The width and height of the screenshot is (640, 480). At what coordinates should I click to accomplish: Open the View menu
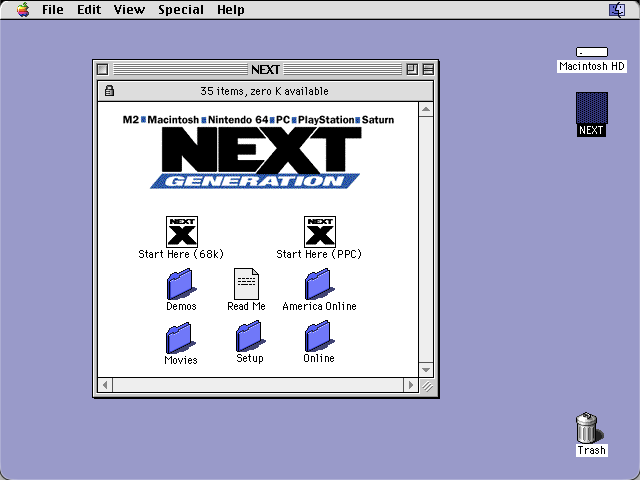tap(129, 9)
